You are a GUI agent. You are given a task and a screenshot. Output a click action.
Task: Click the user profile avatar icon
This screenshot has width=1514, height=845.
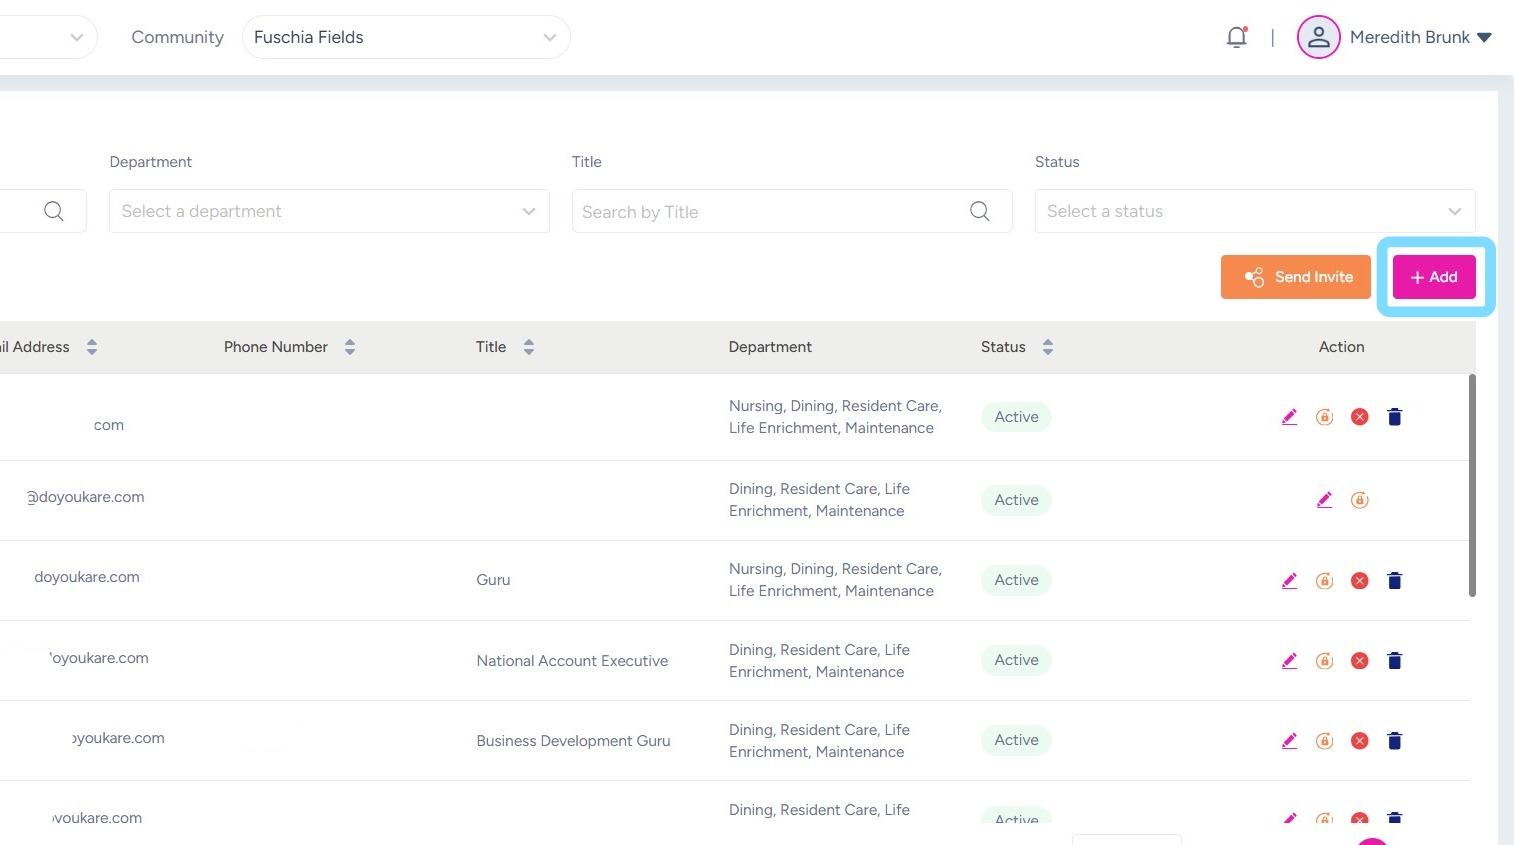1318,38
